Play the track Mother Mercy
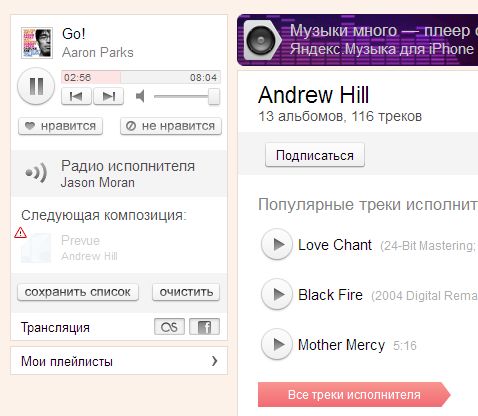Image resolution: width=478 pixels, height=416 pixels. click(277, 344)
